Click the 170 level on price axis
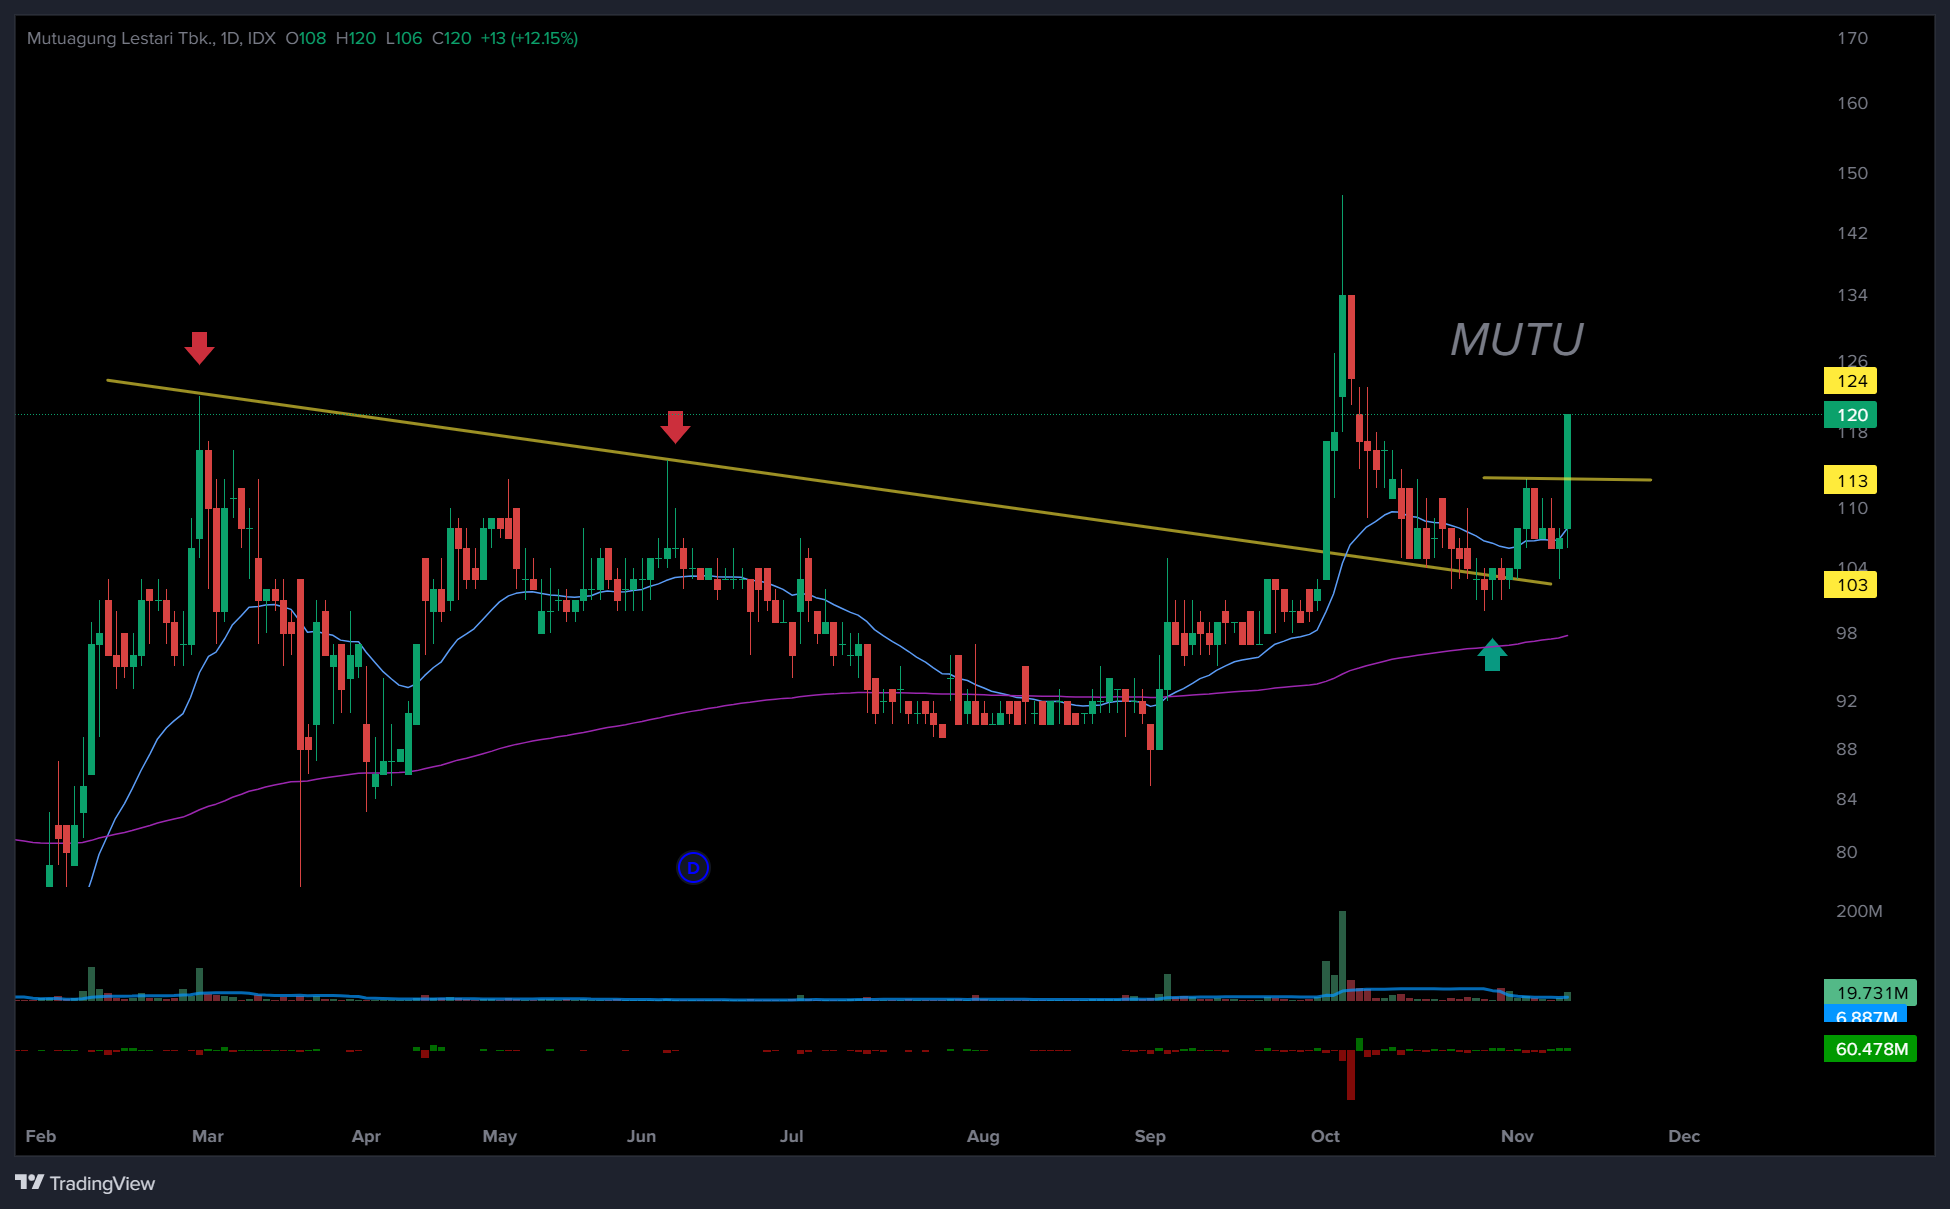 click(1851, 38)
